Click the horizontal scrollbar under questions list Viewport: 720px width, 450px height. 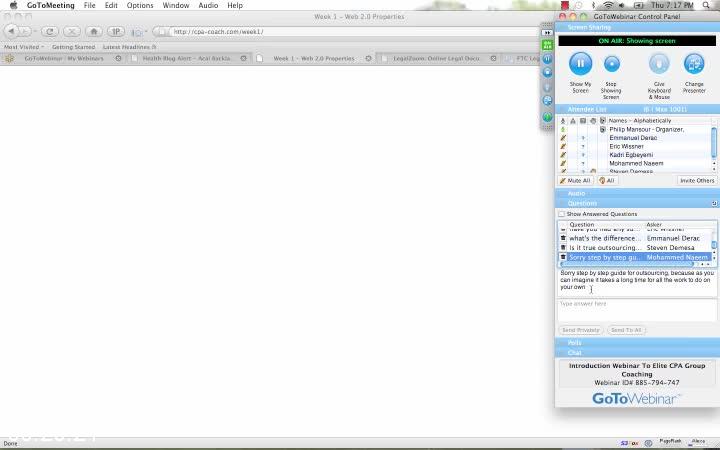tap(627, 264)
